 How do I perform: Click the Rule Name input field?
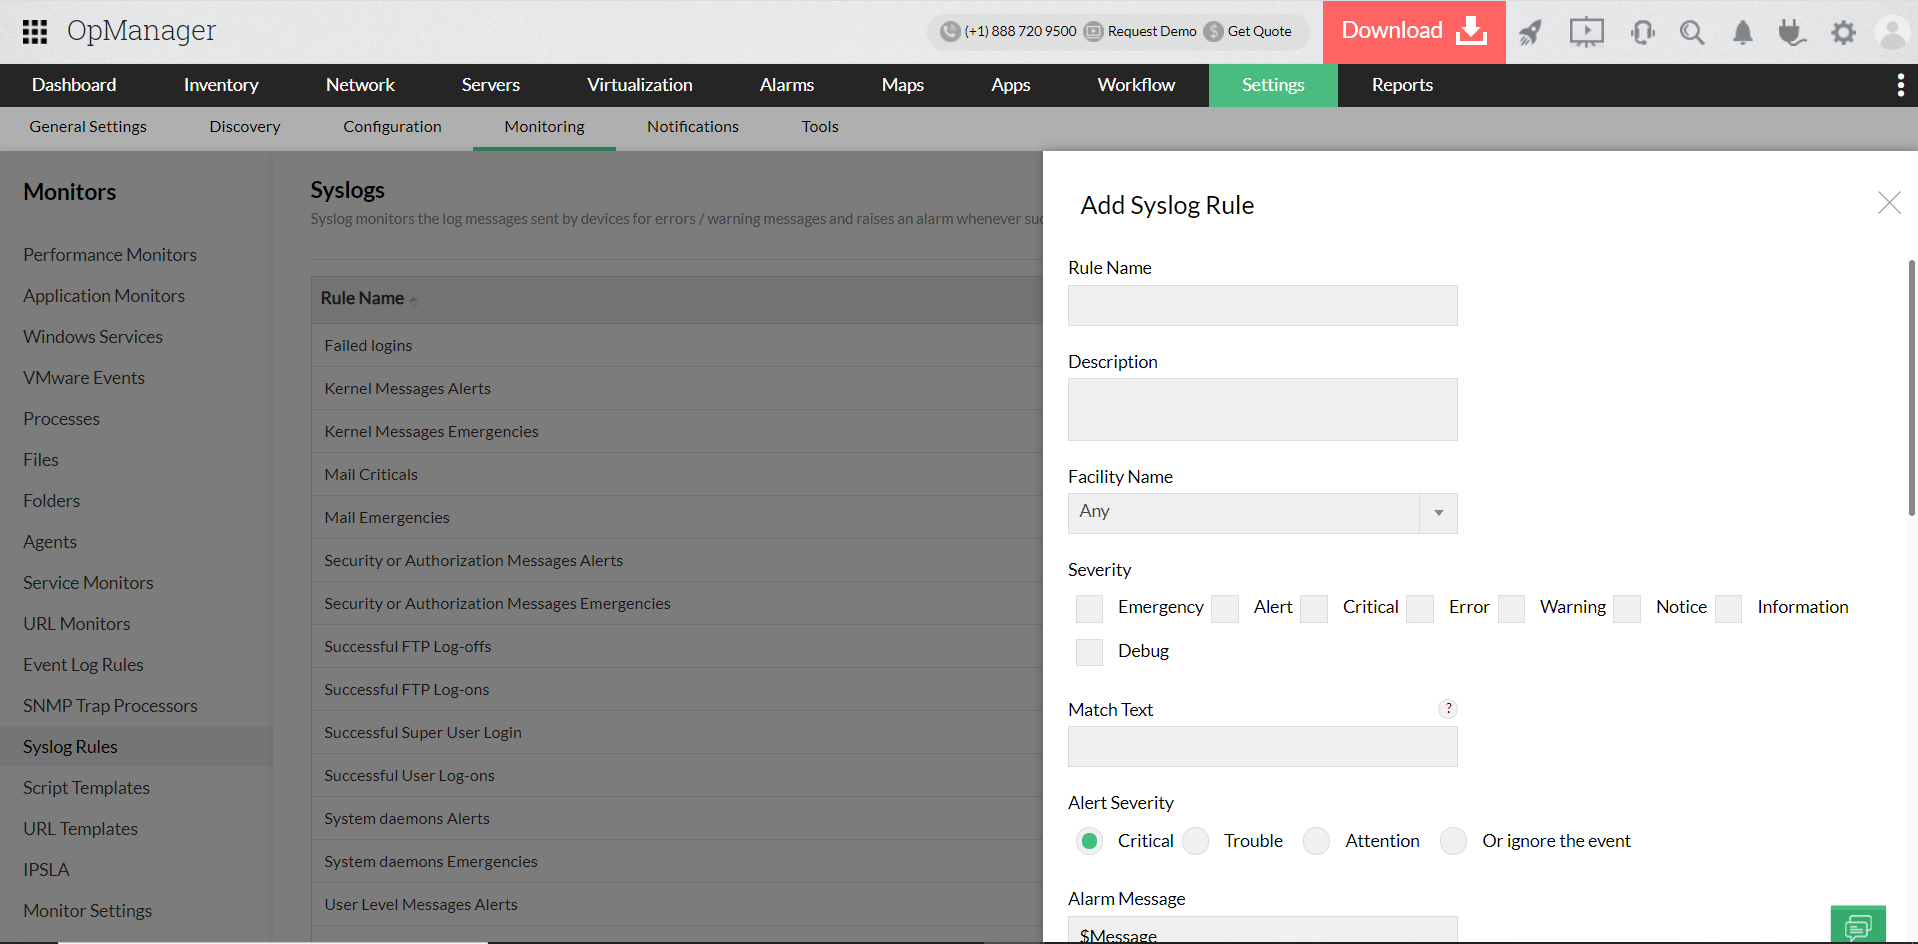pos(1262,306)
